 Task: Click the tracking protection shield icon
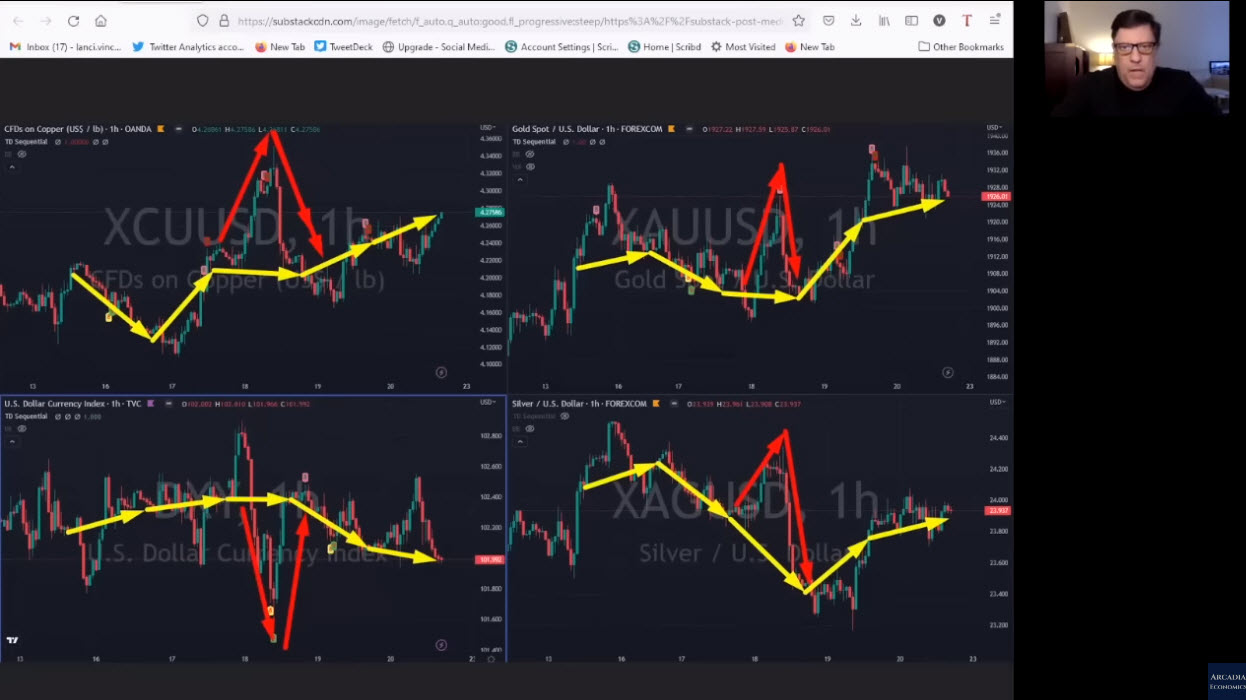(x=201, y=19)
